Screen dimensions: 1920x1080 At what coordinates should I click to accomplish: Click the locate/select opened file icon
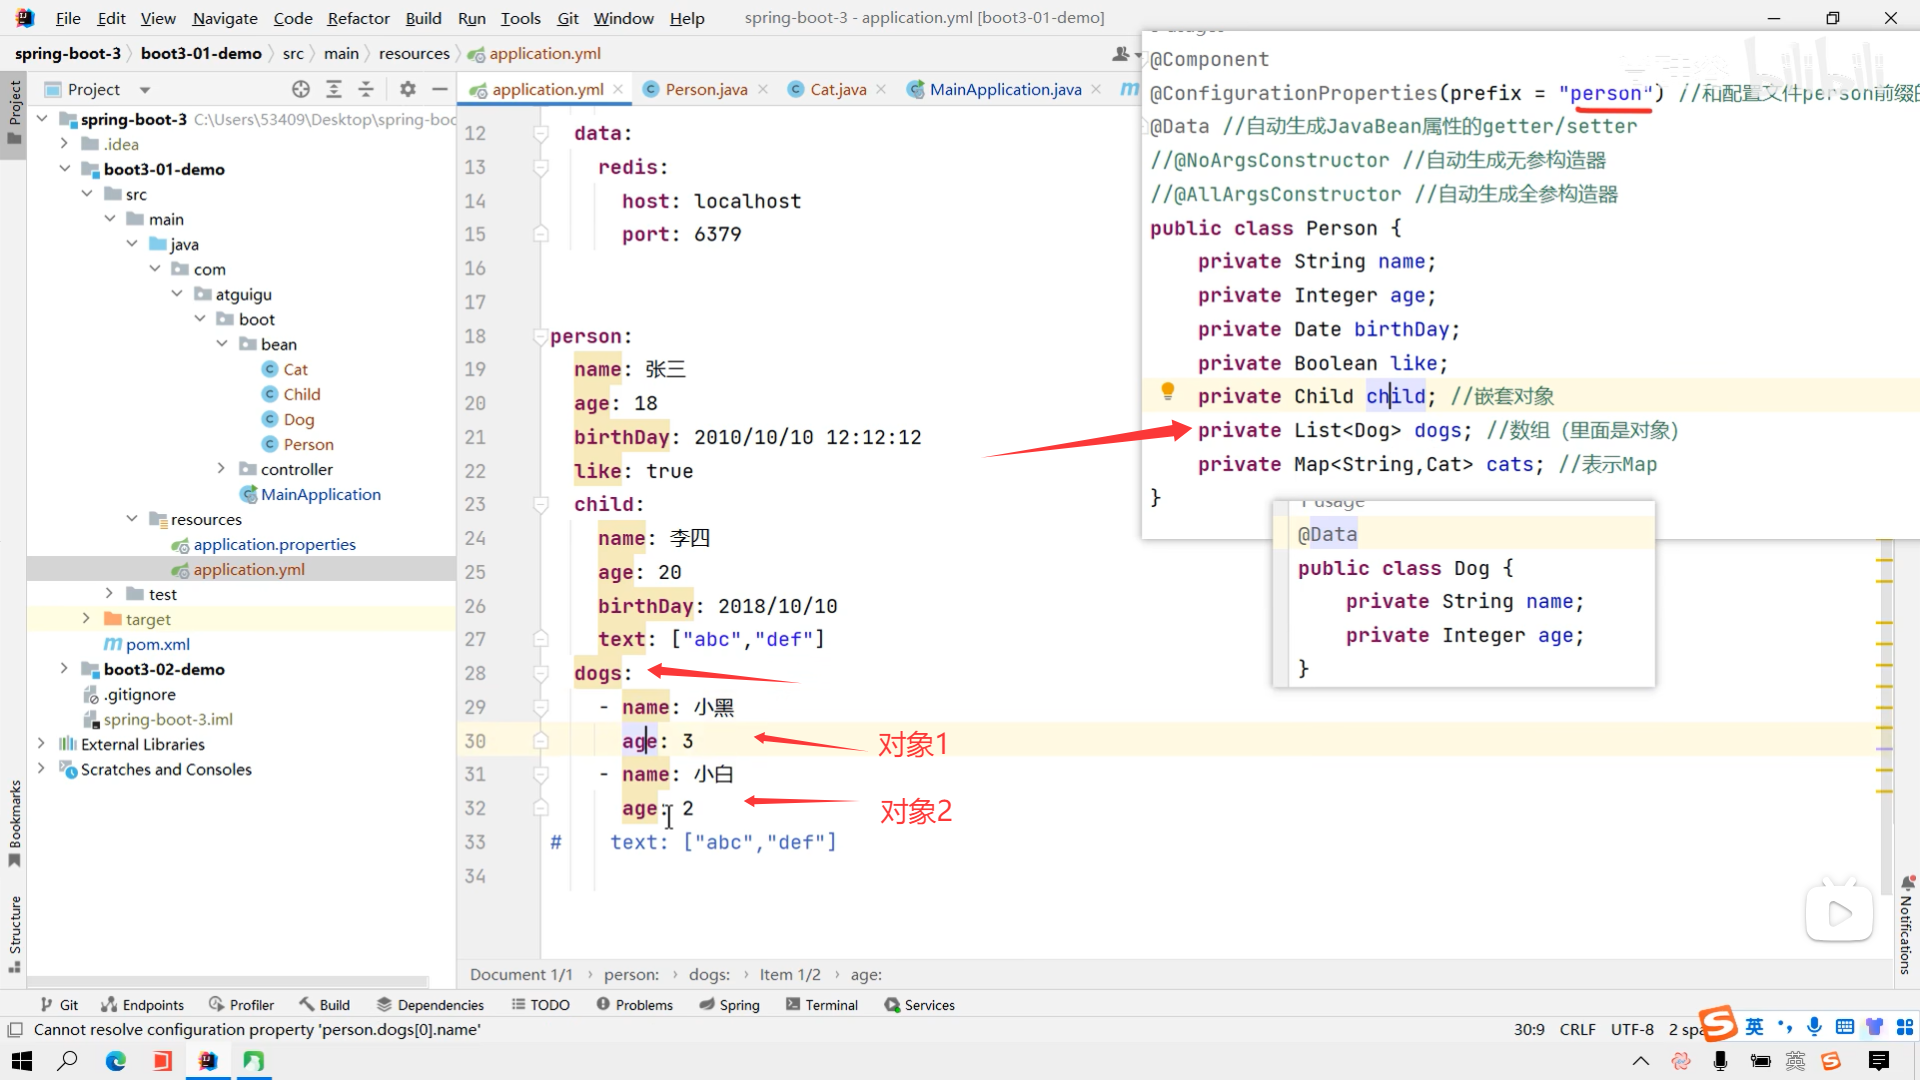[300, 89]
